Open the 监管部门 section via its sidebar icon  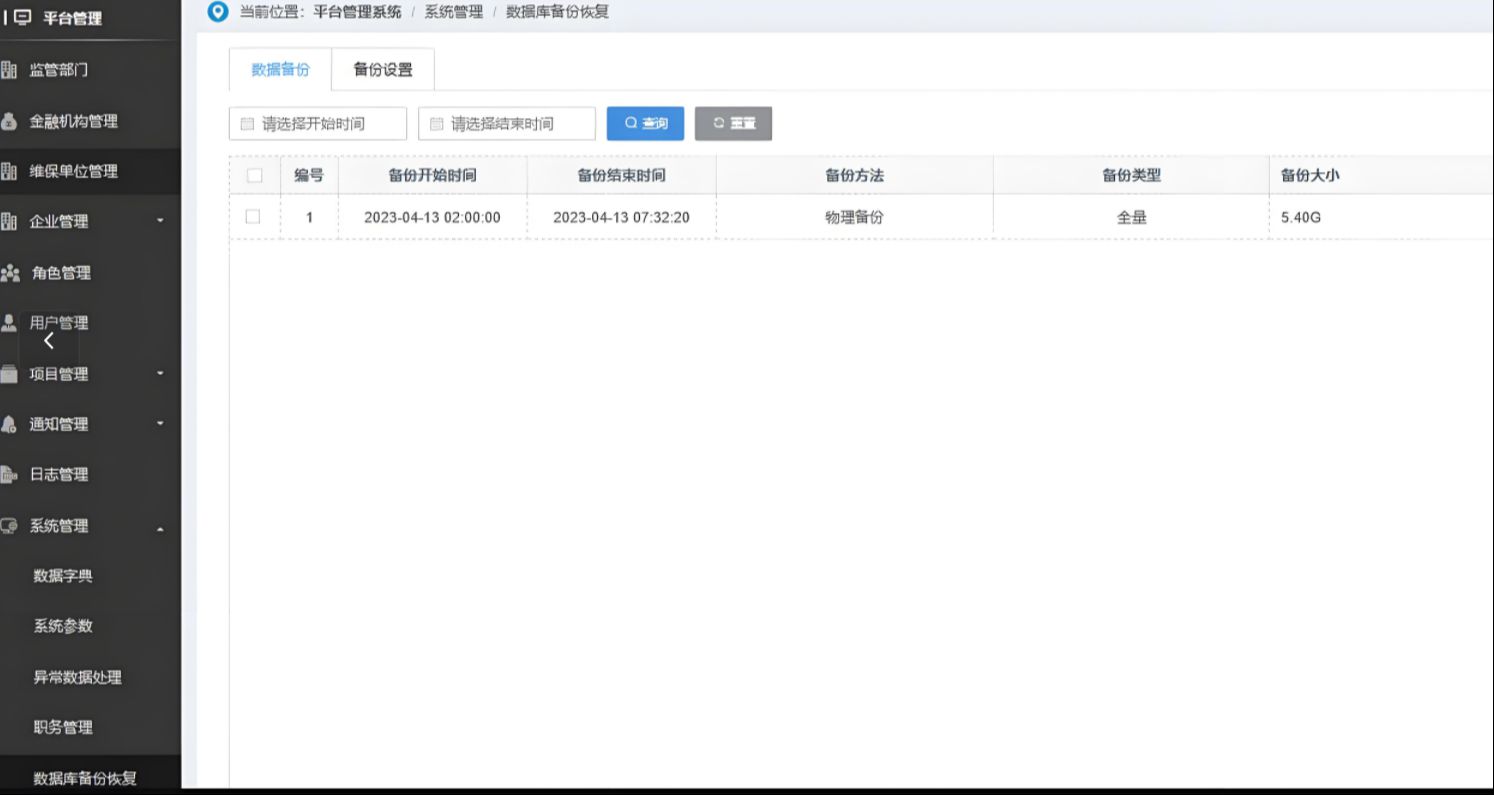pos(11,70)
